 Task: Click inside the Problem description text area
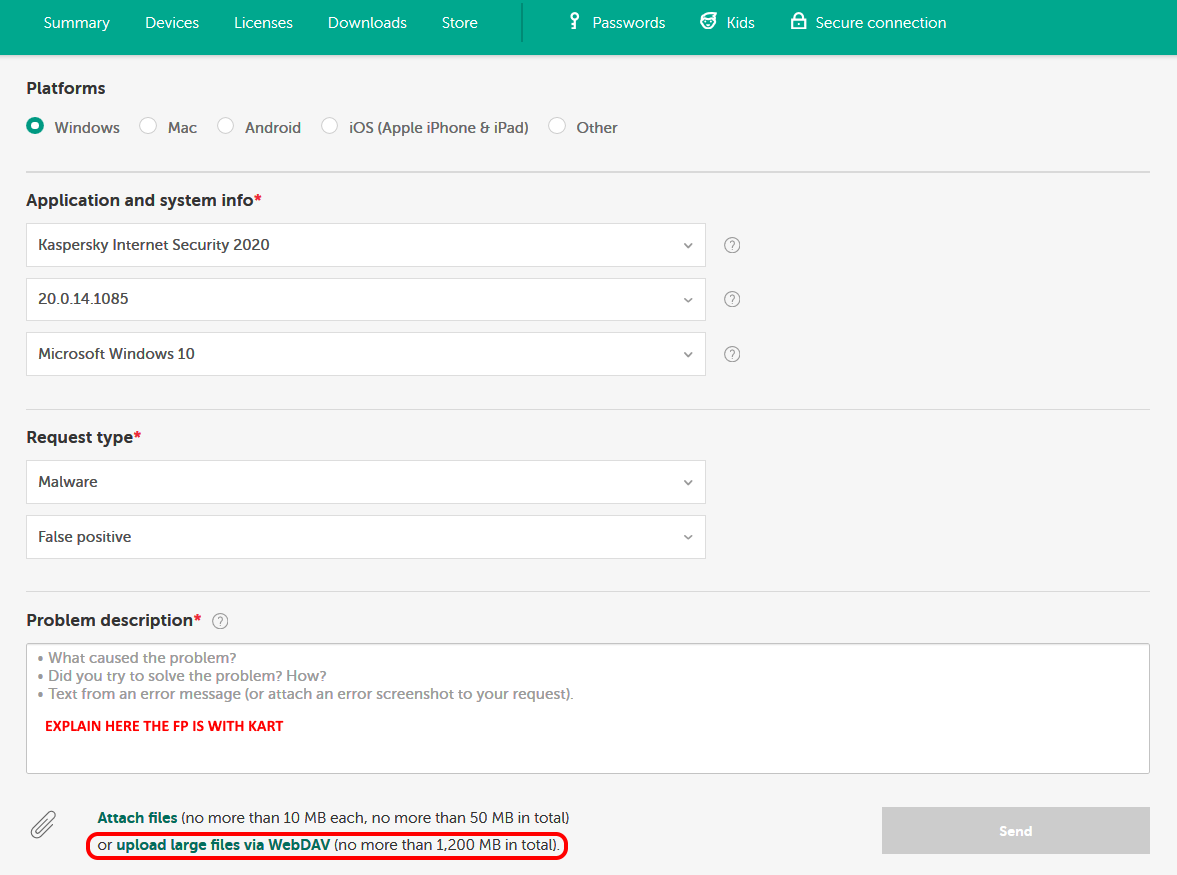588,708
